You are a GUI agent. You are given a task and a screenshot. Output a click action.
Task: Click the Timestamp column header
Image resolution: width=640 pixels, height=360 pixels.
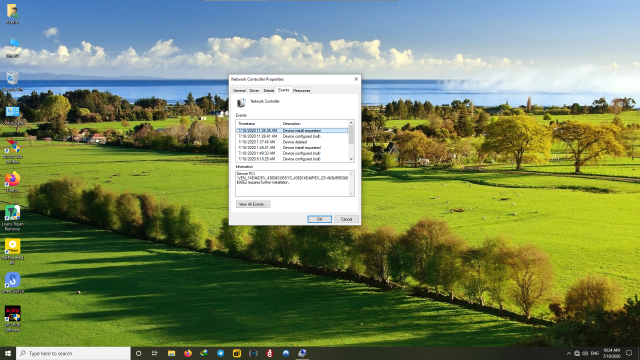(258, 123)
